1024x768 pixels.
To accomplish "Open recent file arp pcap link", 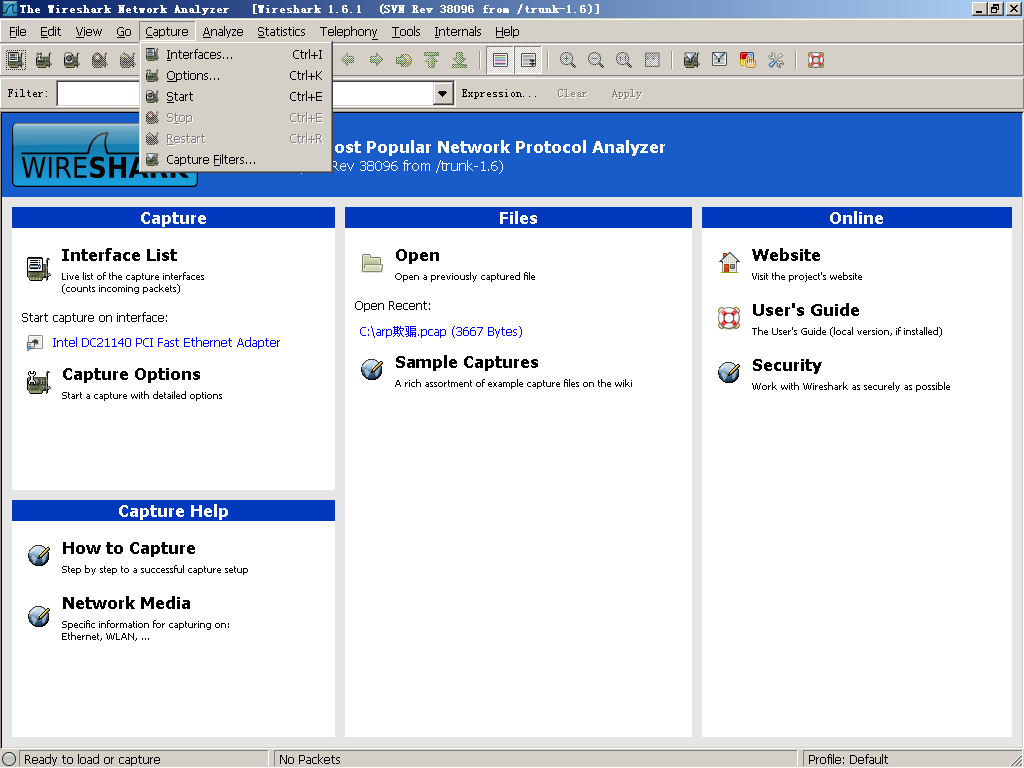I will click(x=440, y=332).
